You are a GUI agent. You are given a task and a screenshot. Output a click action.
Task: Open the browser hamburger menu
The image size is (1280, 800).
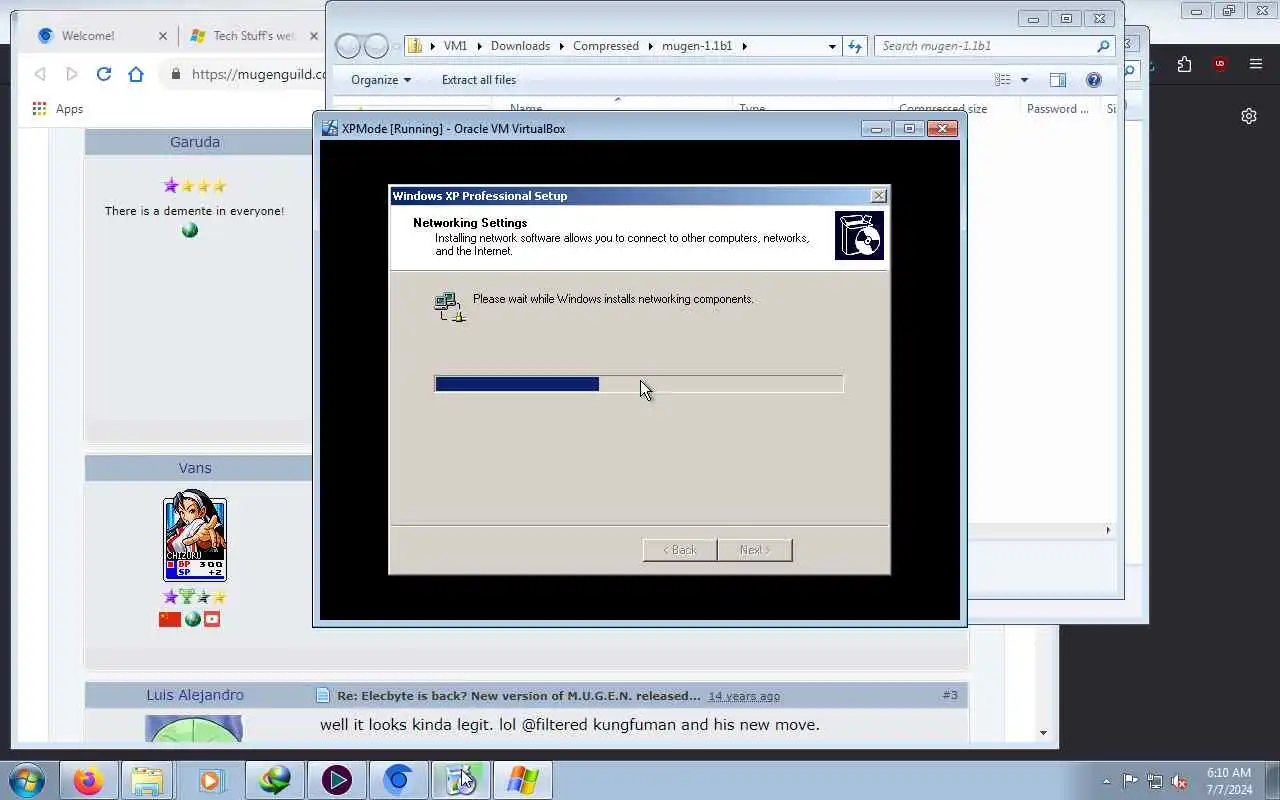click(1256, 64)
